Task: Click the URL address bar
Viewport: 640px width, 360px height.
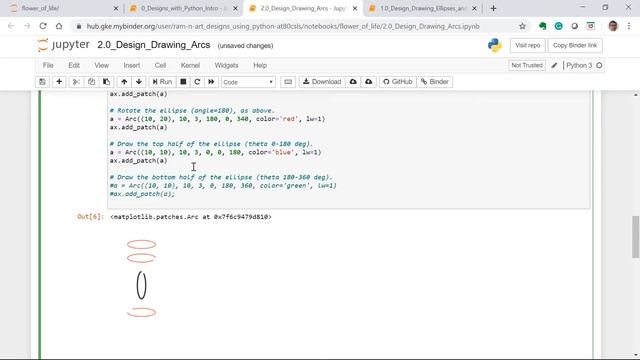Action: coord(283,26)
